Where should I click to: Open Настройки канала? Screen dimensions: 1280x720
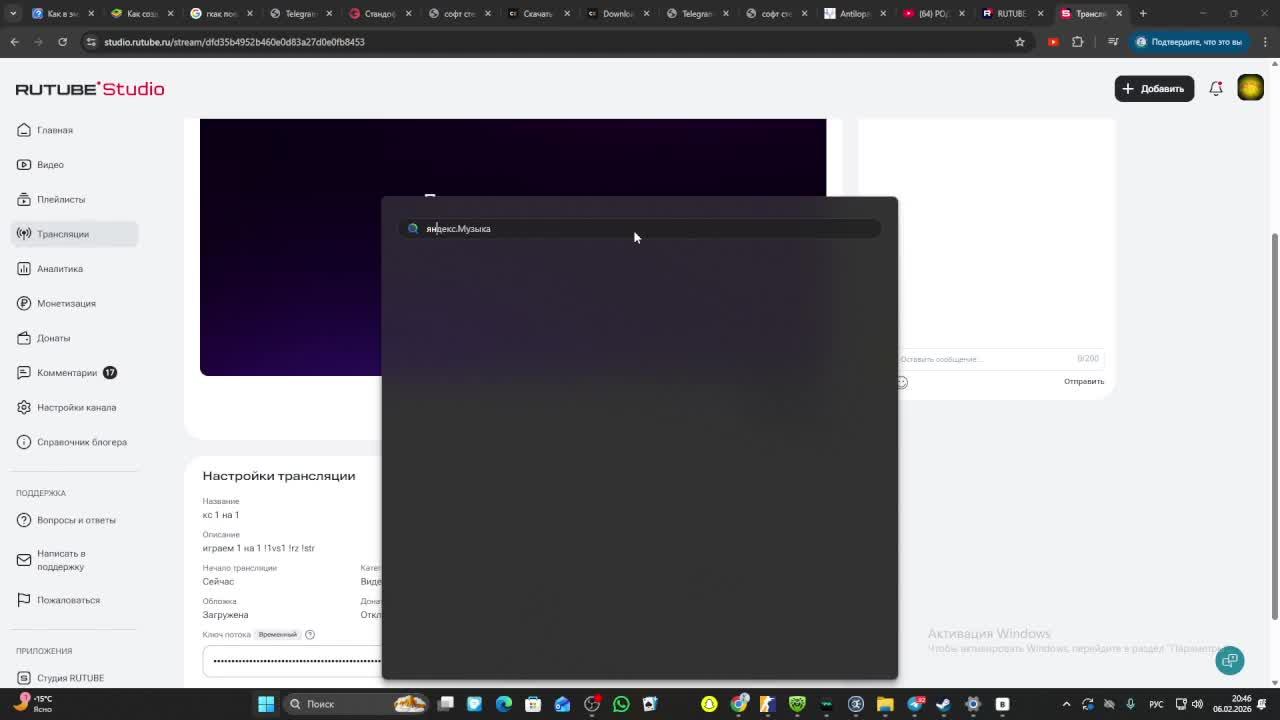pyautogui.click(x=76, y=407)
